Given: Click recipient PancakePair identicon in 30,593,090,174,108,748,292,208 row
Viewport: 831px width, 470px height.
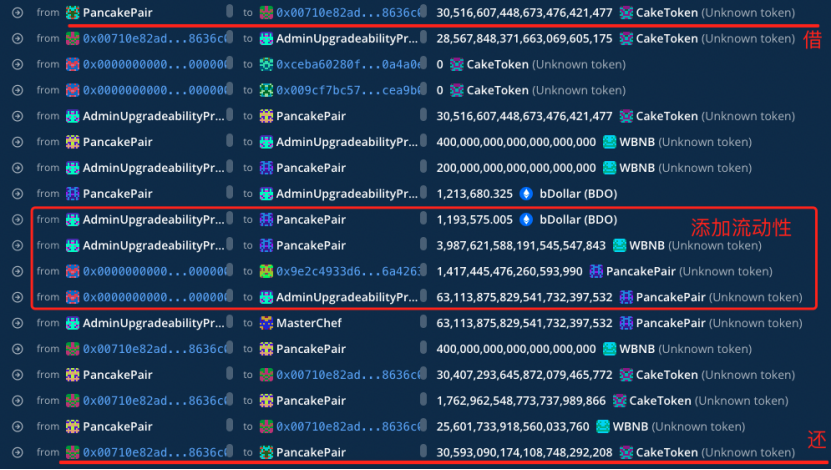Looking at the screenshot, I should point(266,453).
